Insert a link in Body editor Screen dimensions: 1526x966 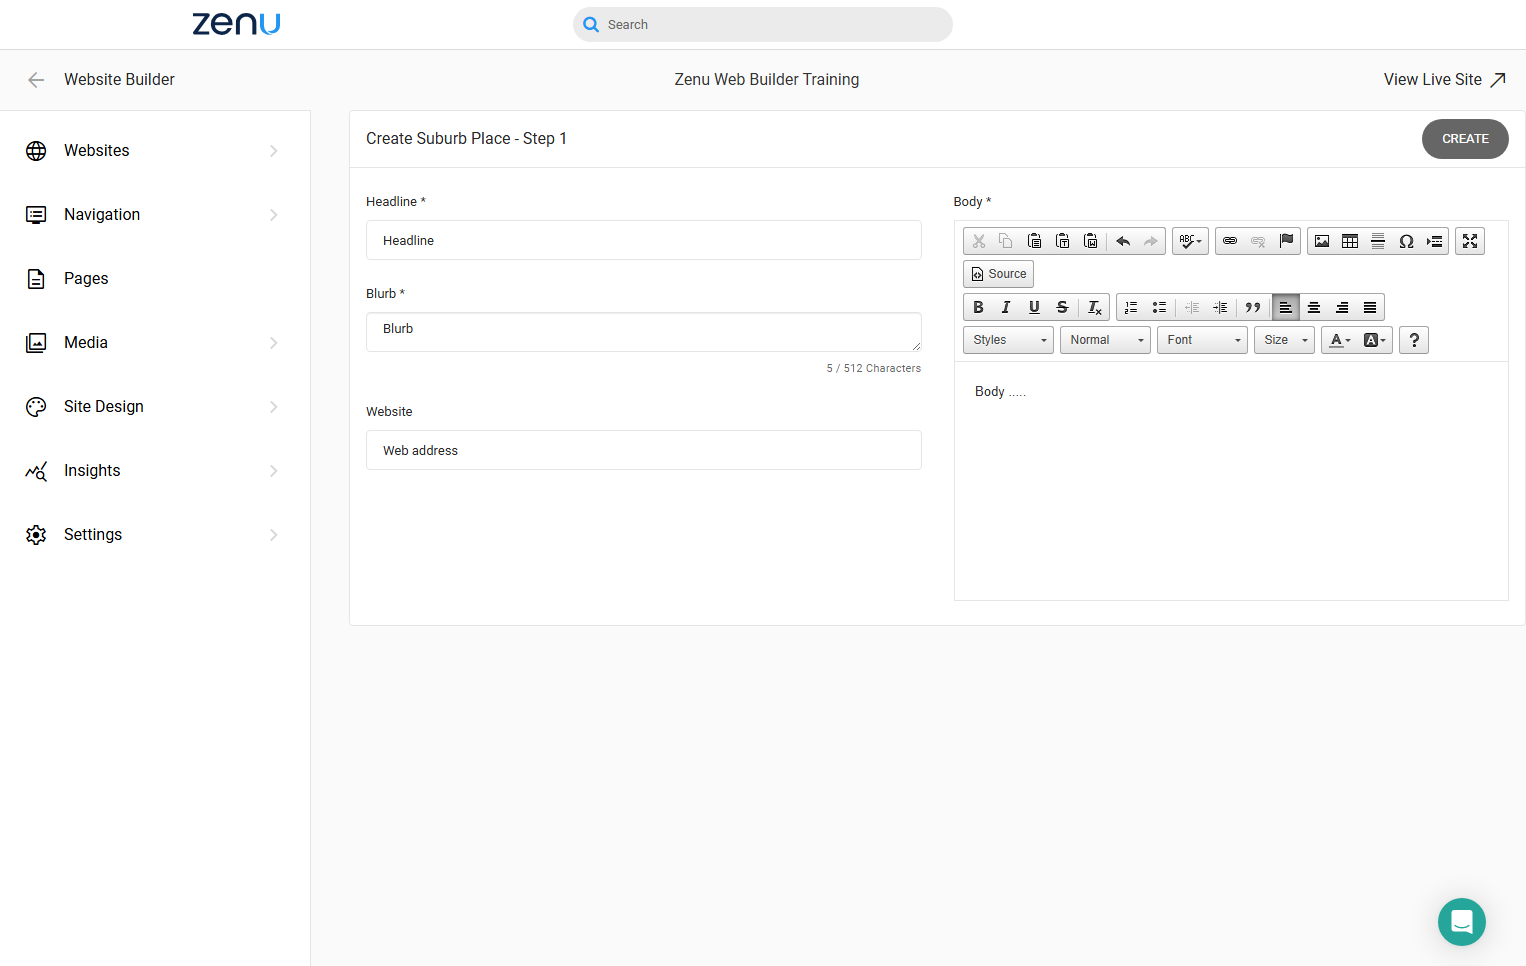click(1230, 241)
